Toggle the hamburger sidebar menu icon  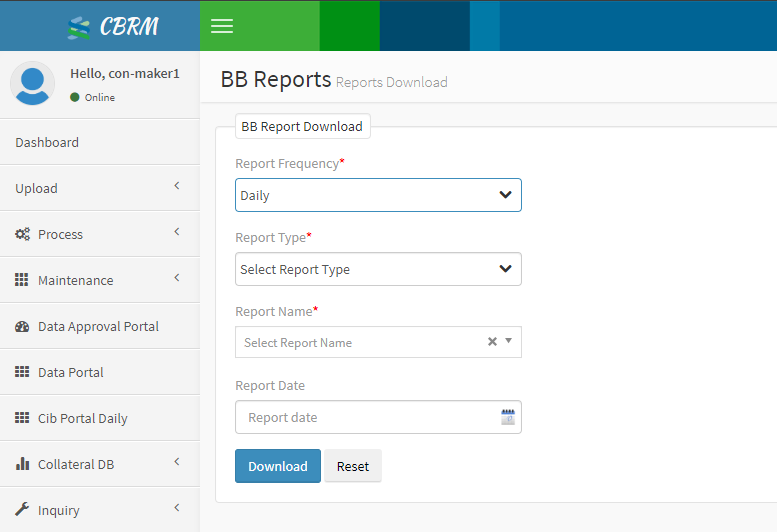point(222,26)
